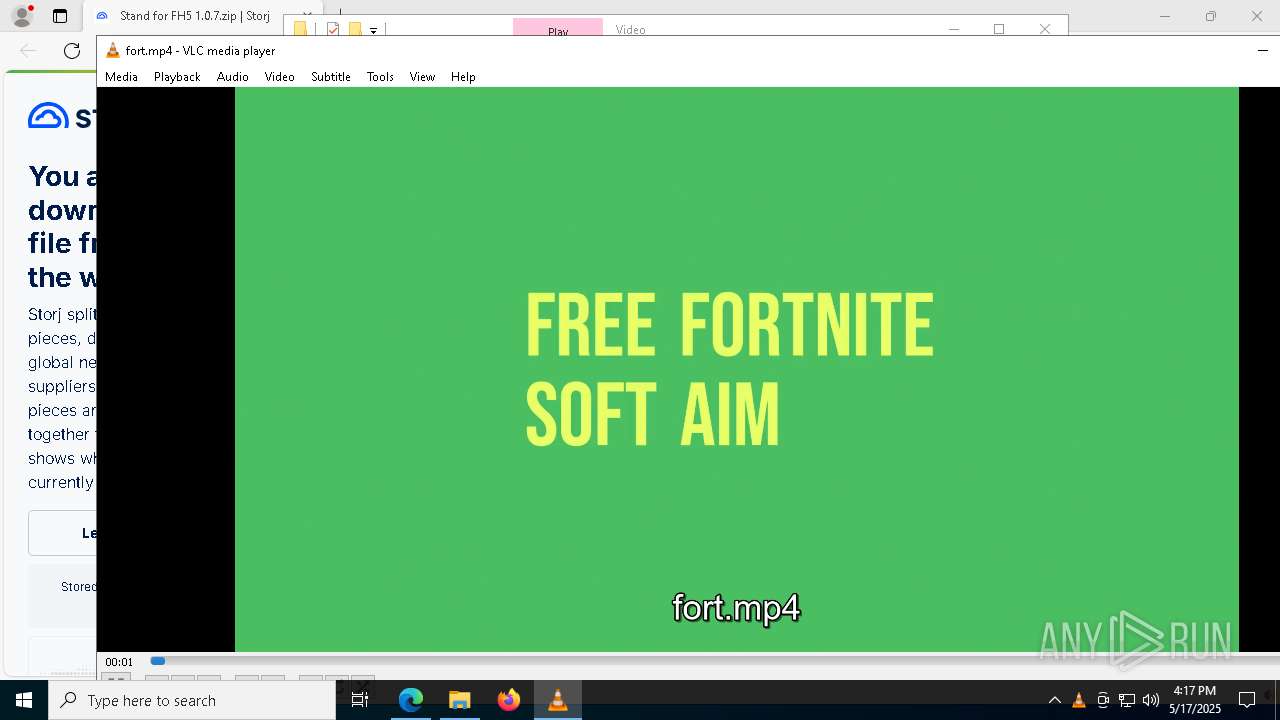
Task: Select the Stand for FH5 1.0.7.zip tab
Action: point(195,16)
